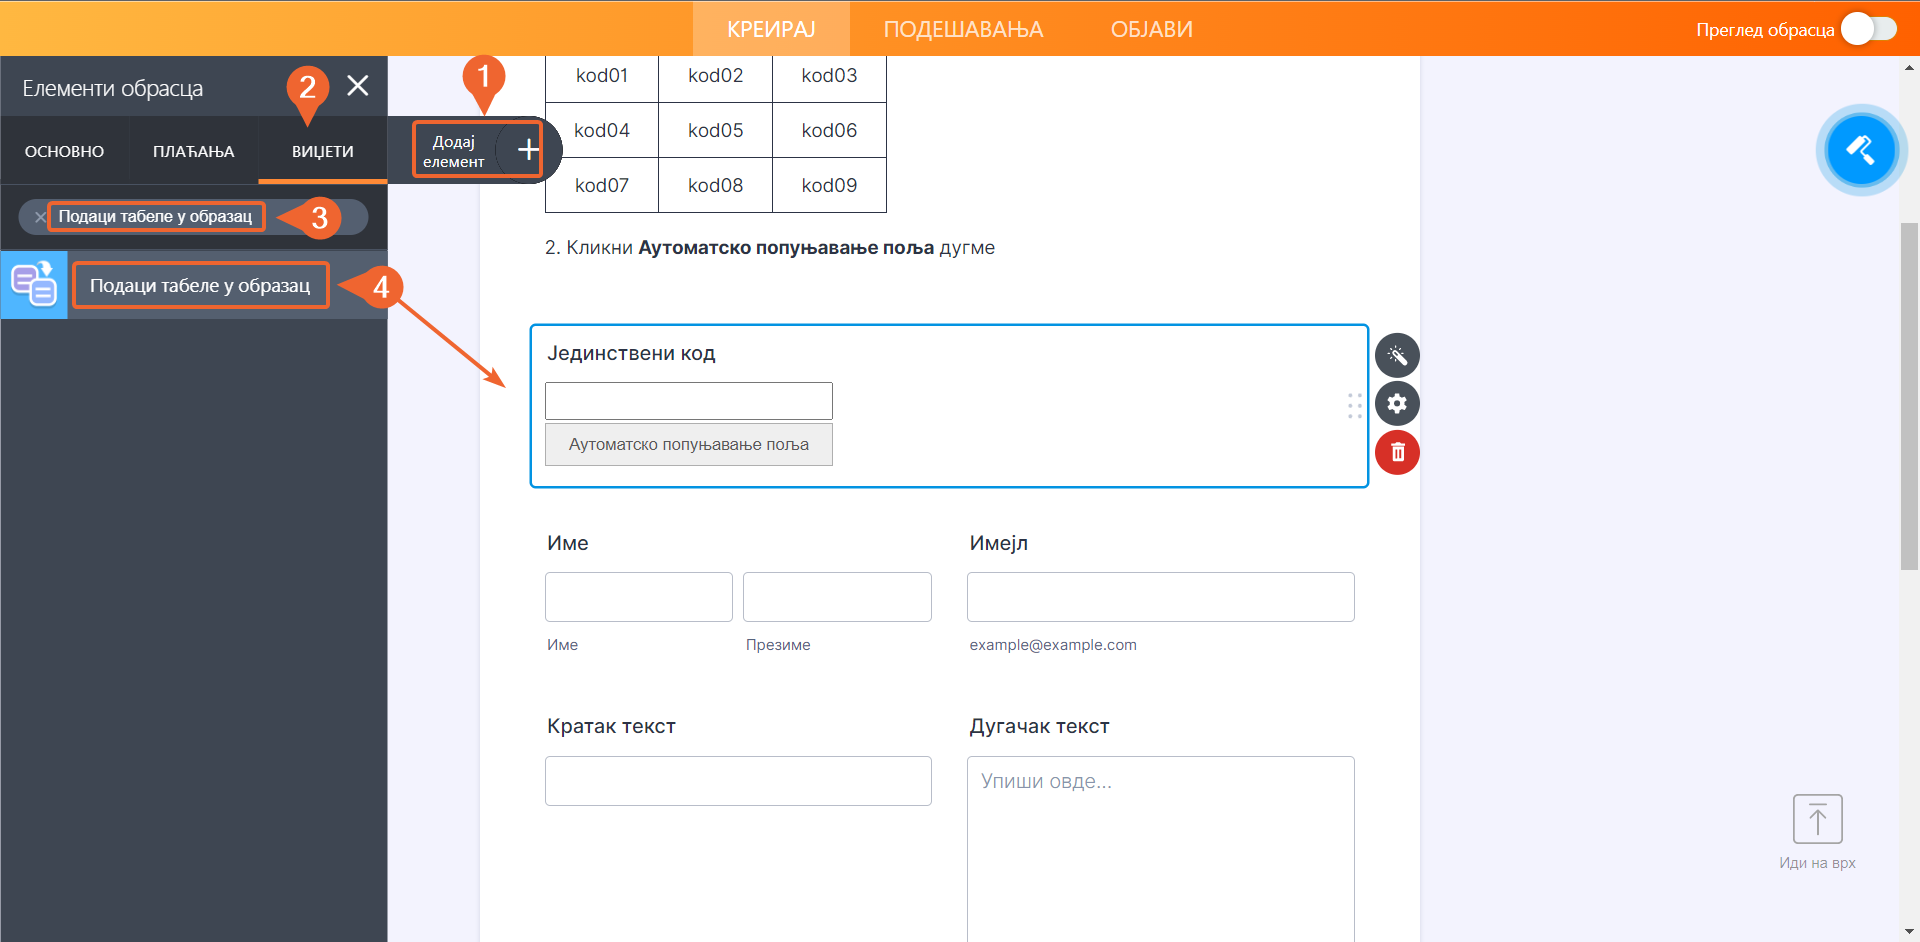1920x942 pixels.
Task: Click the step 2 instruction text
Action: [770, 248]
